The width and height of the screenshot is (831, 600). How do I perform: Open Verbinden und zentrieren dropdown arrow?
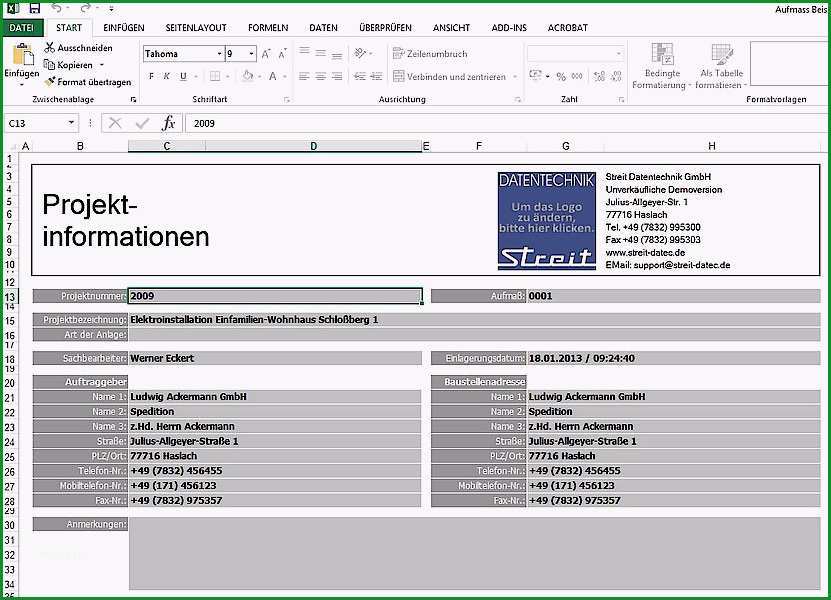515,77
